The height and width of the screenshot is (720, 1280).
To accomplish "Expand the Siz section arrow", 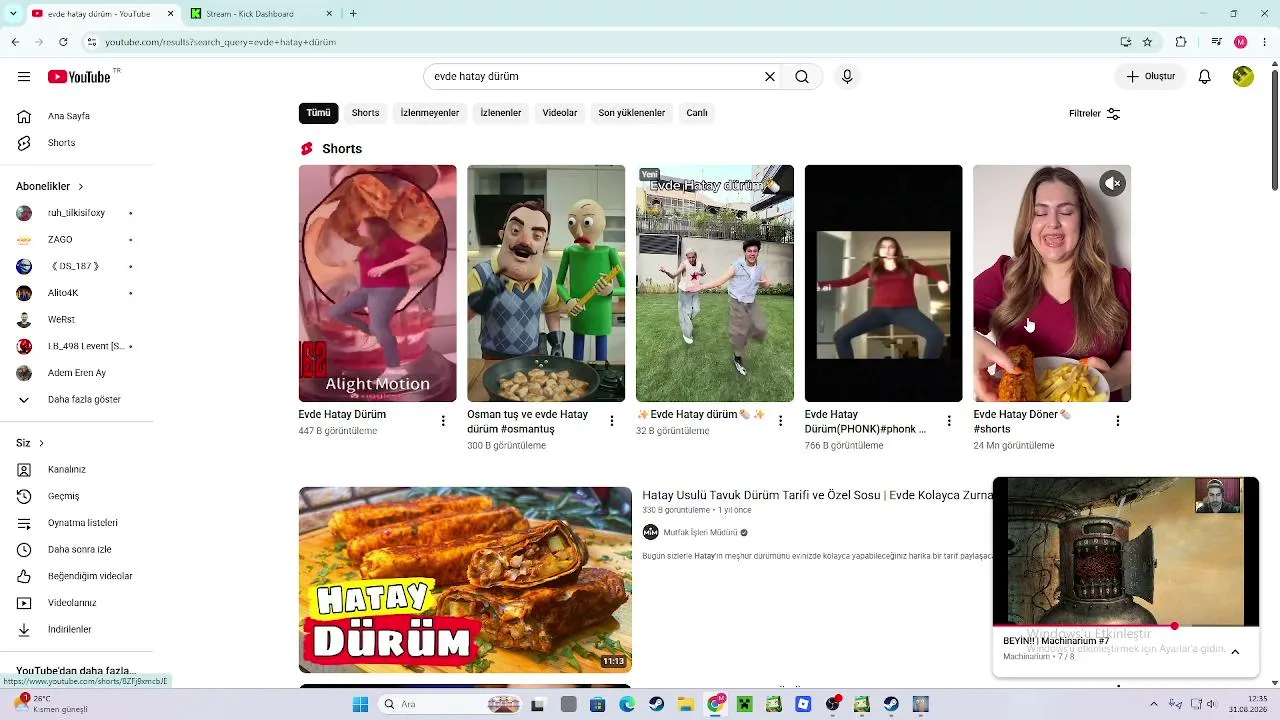I will [41, 443].
